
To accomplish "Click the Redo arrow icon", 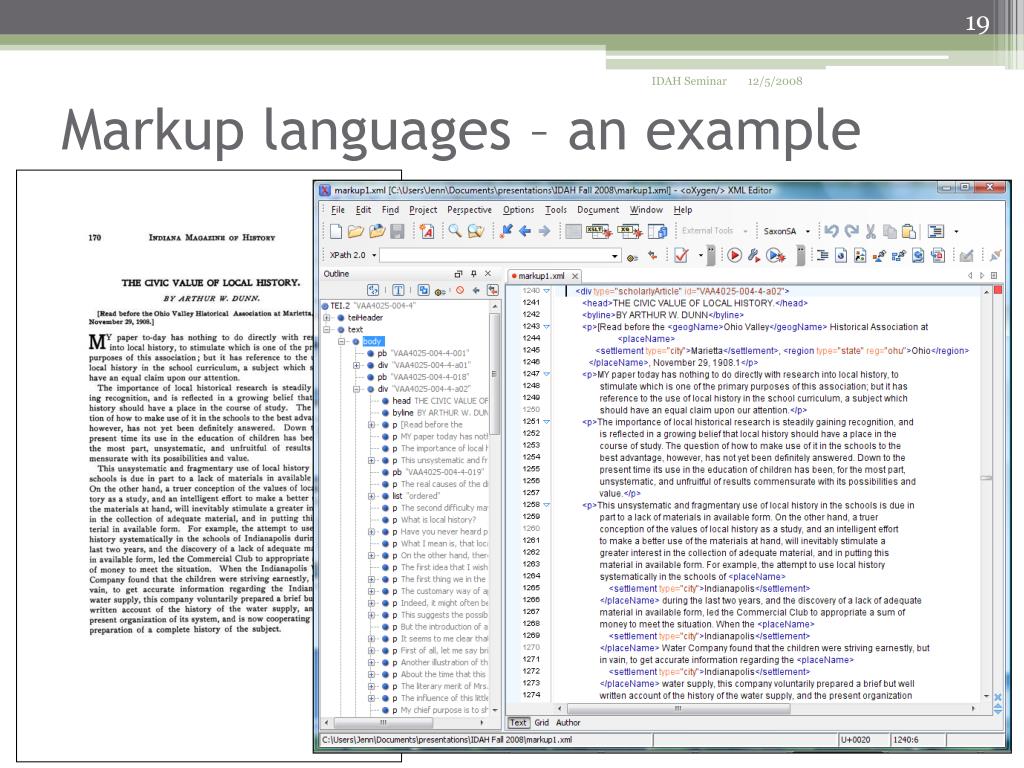I will (x=852, y=231).
